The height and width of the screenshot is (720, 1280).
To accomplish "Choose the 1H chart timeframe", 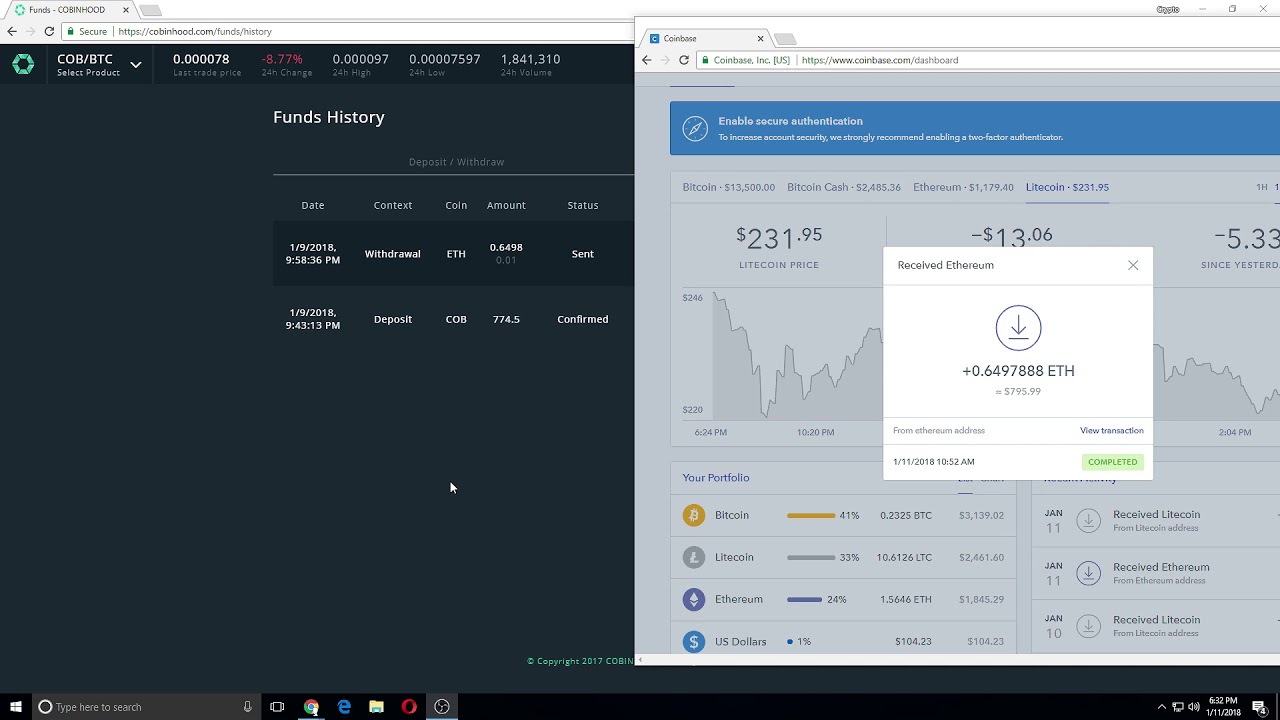I will click(1262, 187).
